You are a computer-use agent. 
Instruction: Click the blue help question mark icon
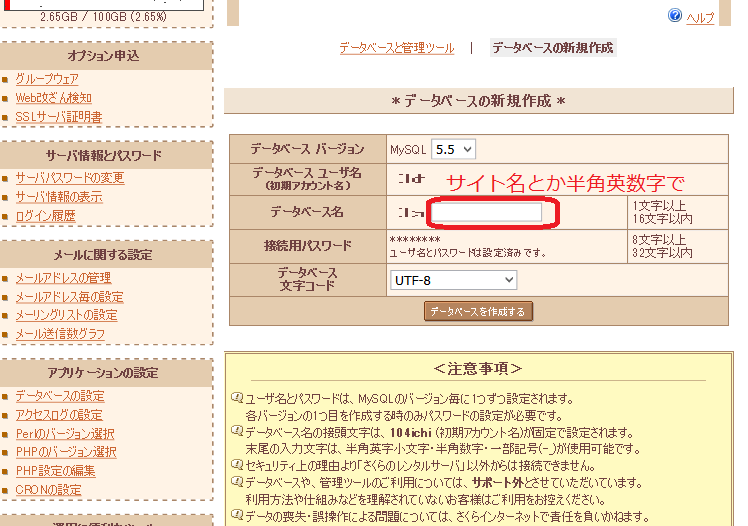675,16
